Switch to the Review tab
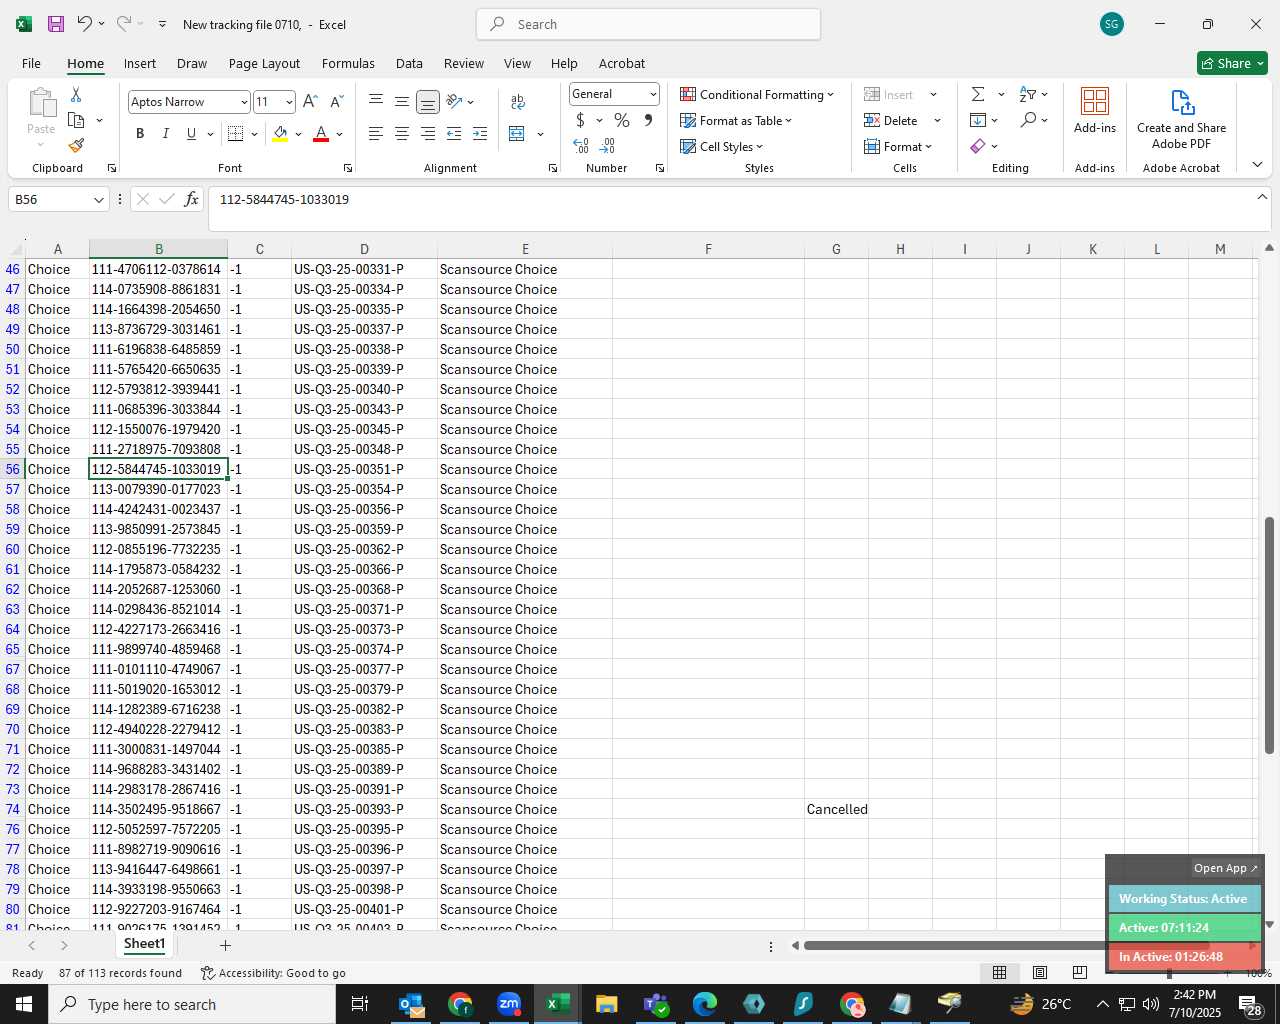Image resolution: width=1280 pixels, height=1024 pixels. click(464, 63)
